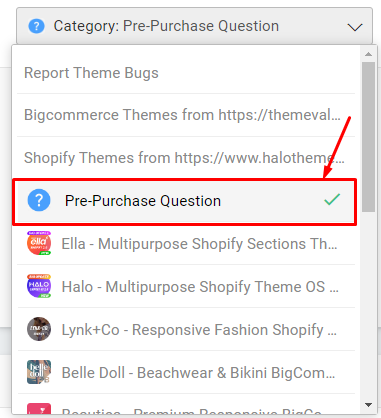Click the Lynk+Co round logo icon
This screenshot has width=381, height=418.
(x=39, y=329)
